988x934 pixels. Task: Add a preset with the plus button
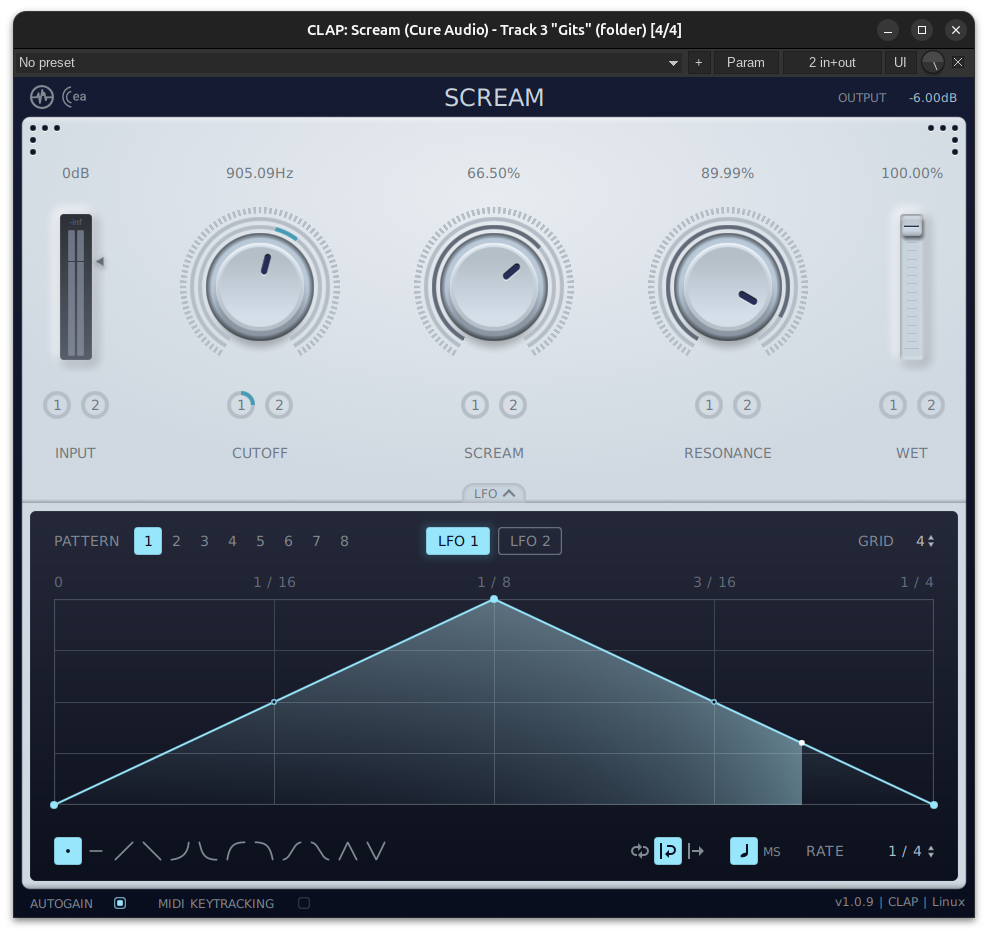click(x=698, y=62)
